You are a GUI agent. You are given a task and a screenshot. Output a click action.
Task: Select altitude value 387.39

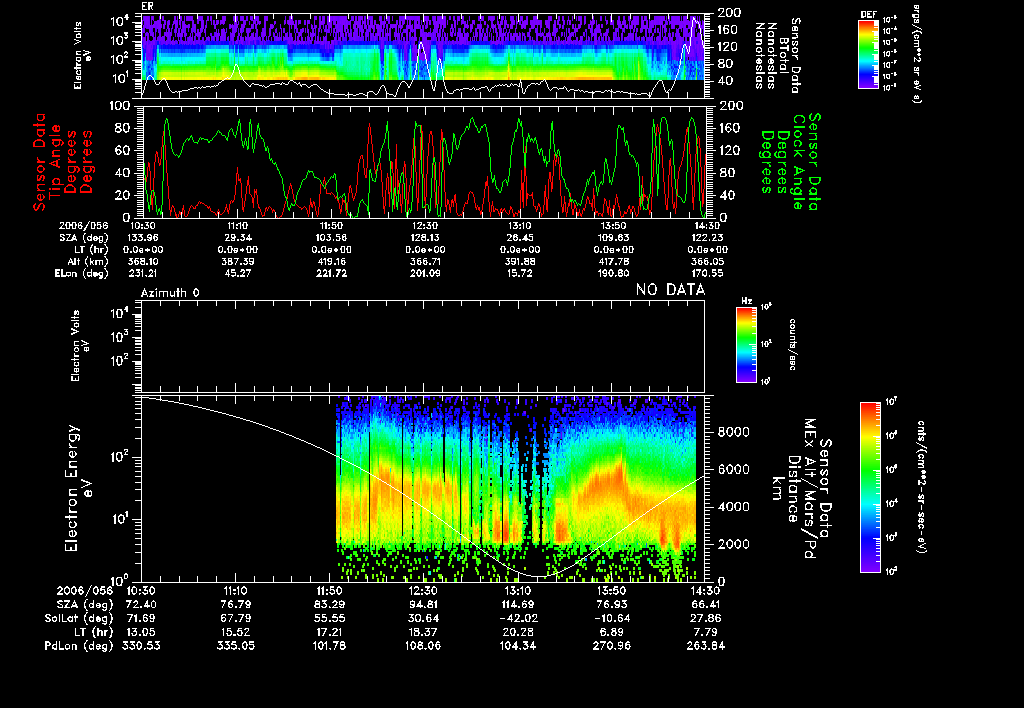[238, 261]
